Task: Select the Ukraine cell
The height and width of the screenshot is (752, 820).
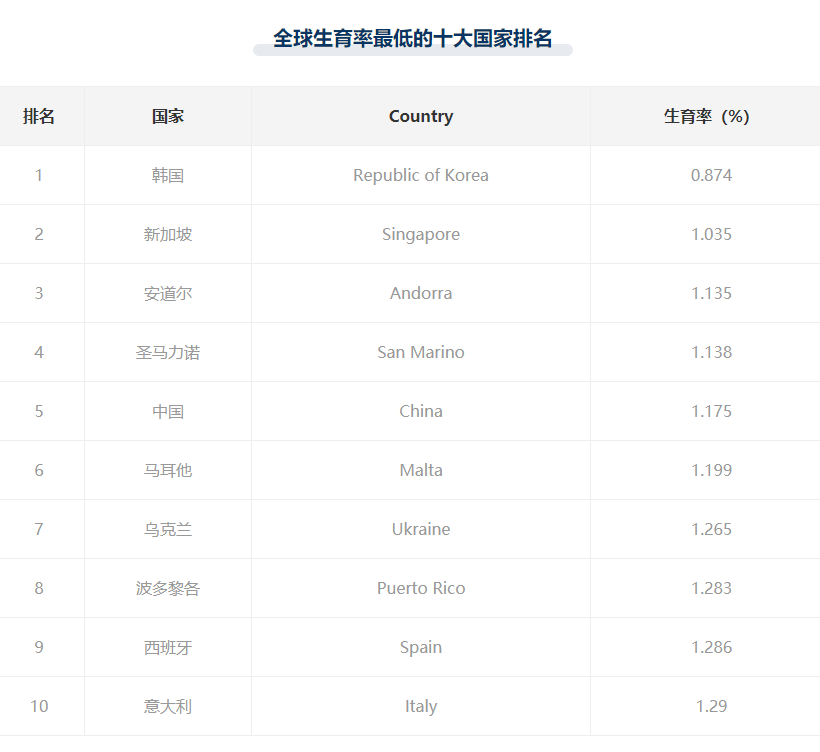Action: [x=421, y=530]
